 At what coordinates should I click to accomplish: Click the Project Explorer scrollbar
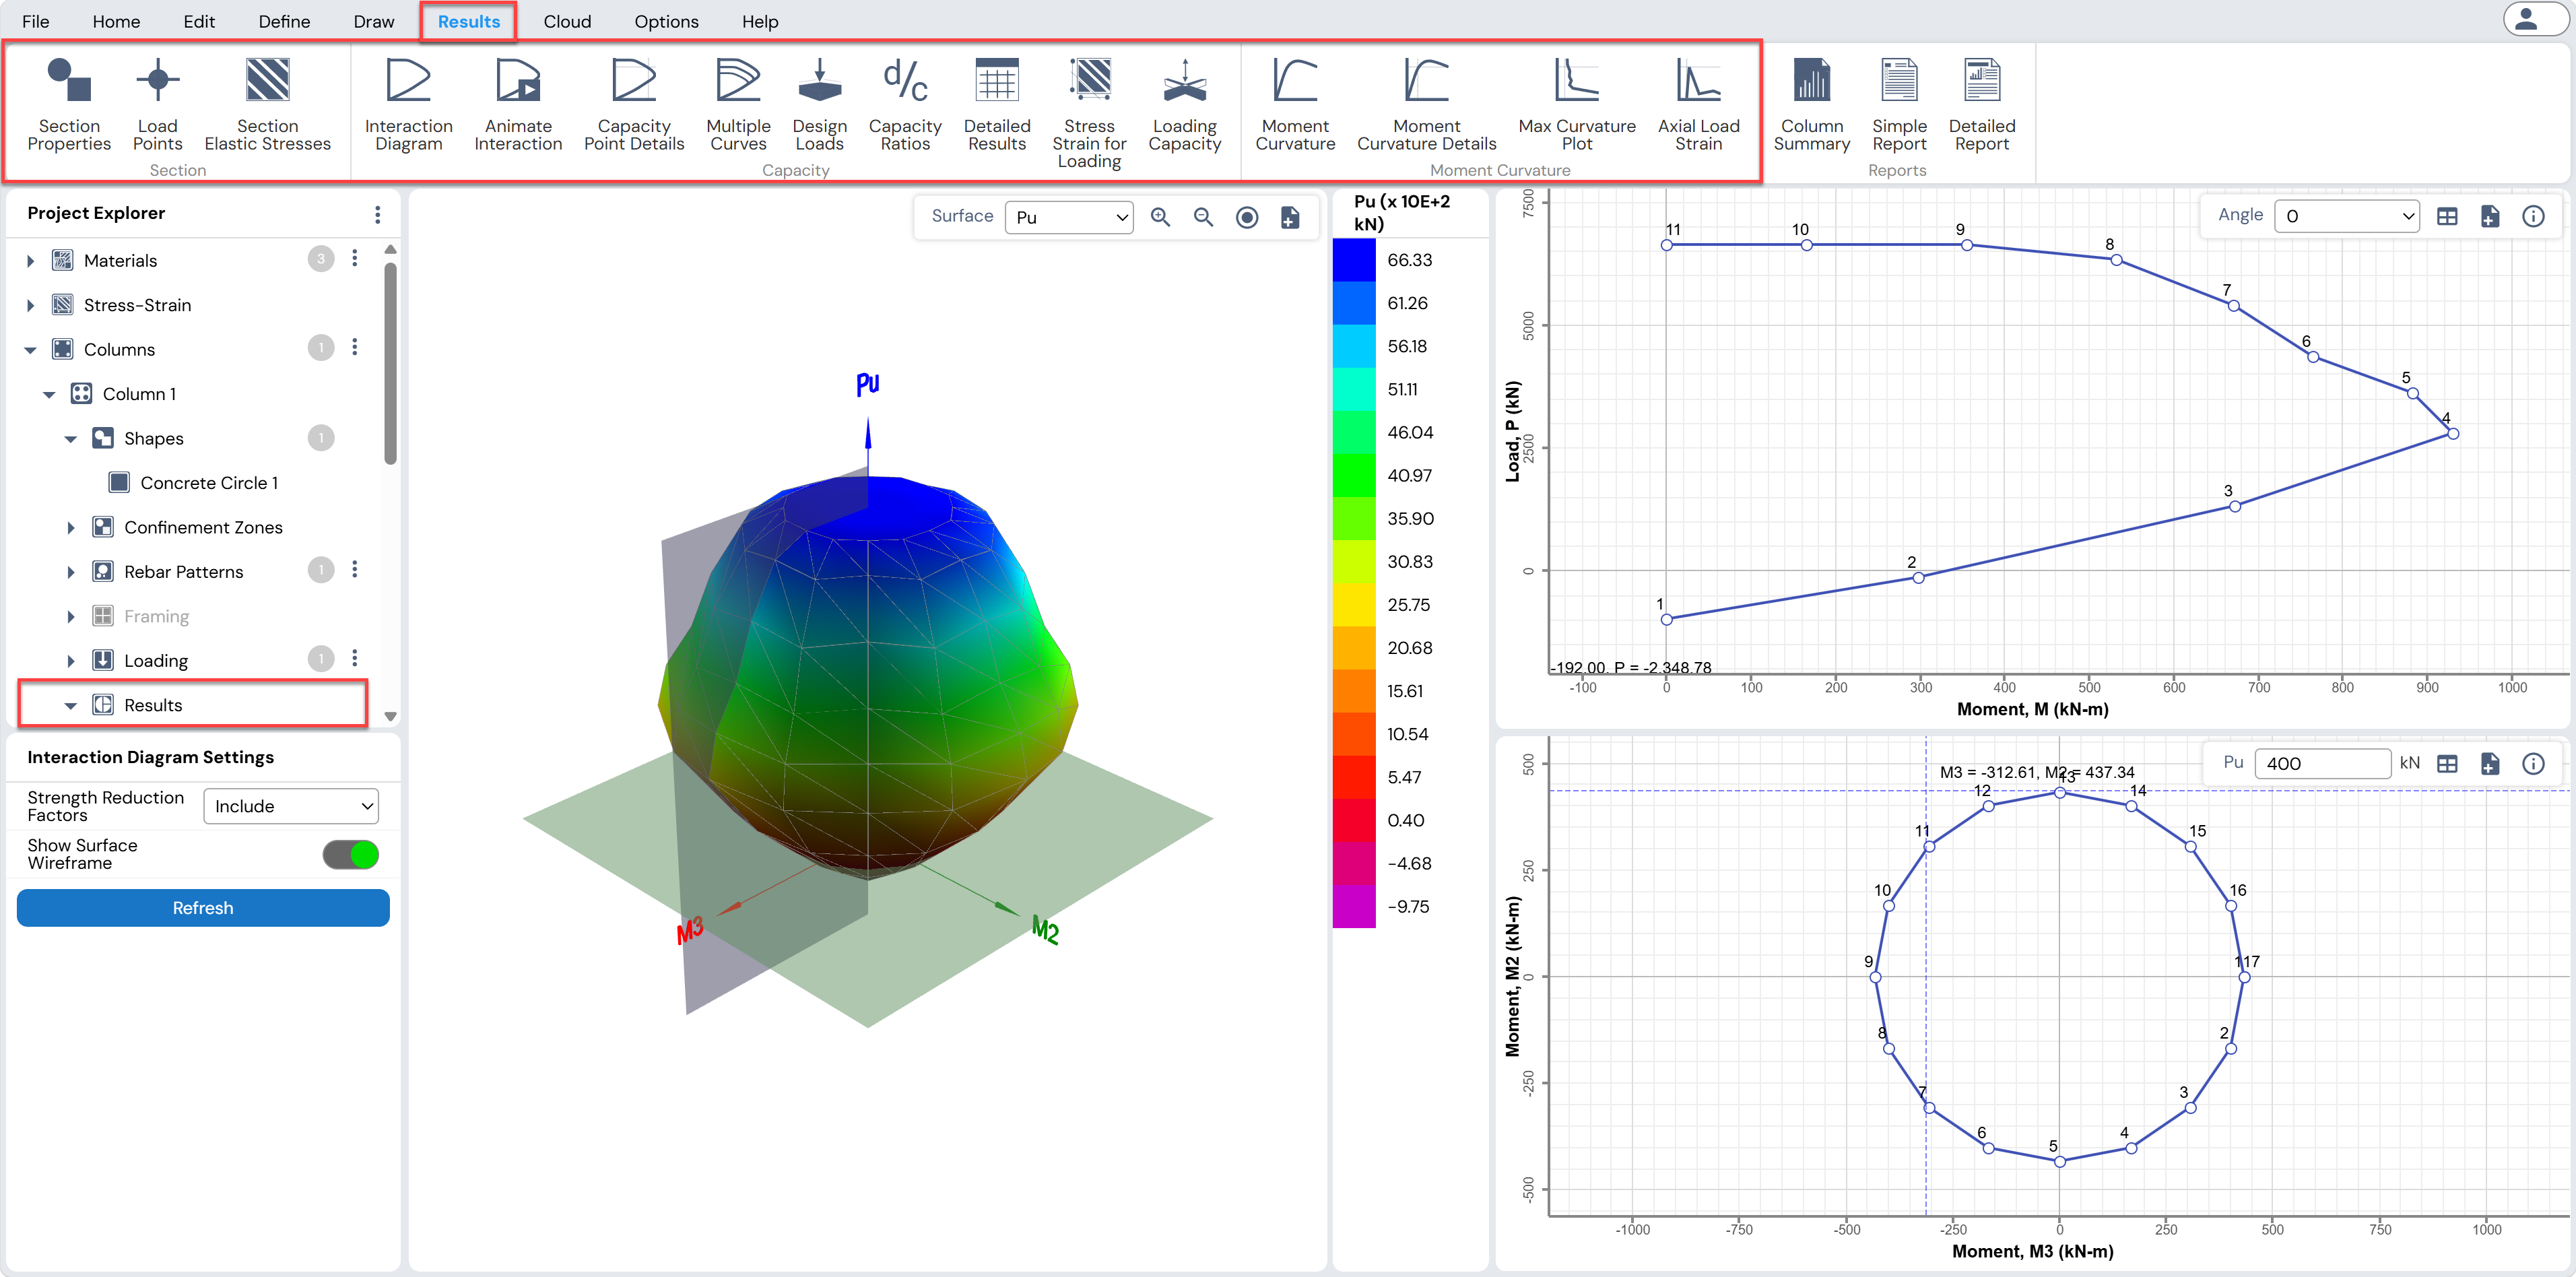pos(390,363)
